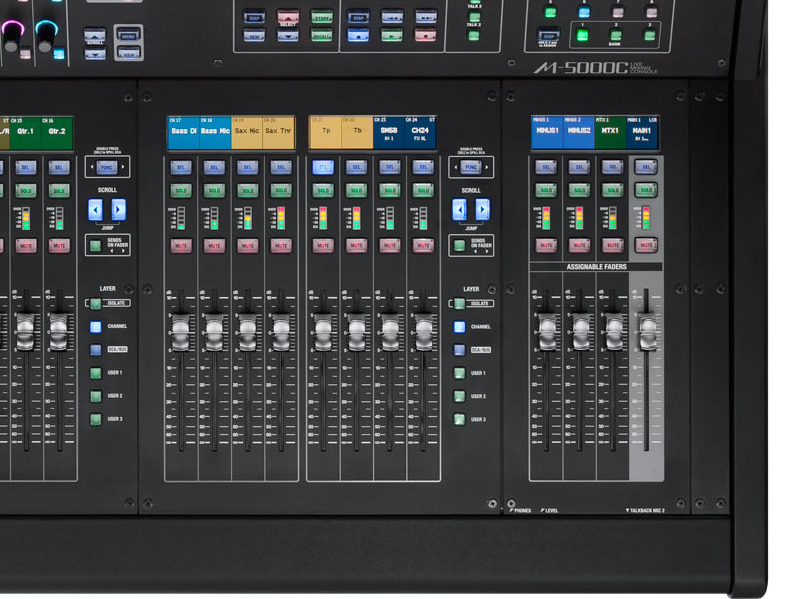Screen dimensions: 807x599
Task: Touch the pink-lit rotary knob
Action: coord(12,35)
